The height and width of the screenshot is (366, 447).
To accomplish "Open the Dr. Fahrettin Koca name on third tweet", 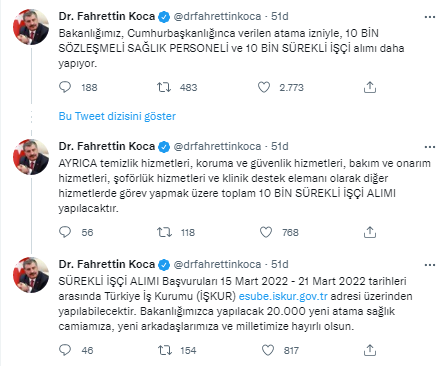I will [x=107, y=264].
